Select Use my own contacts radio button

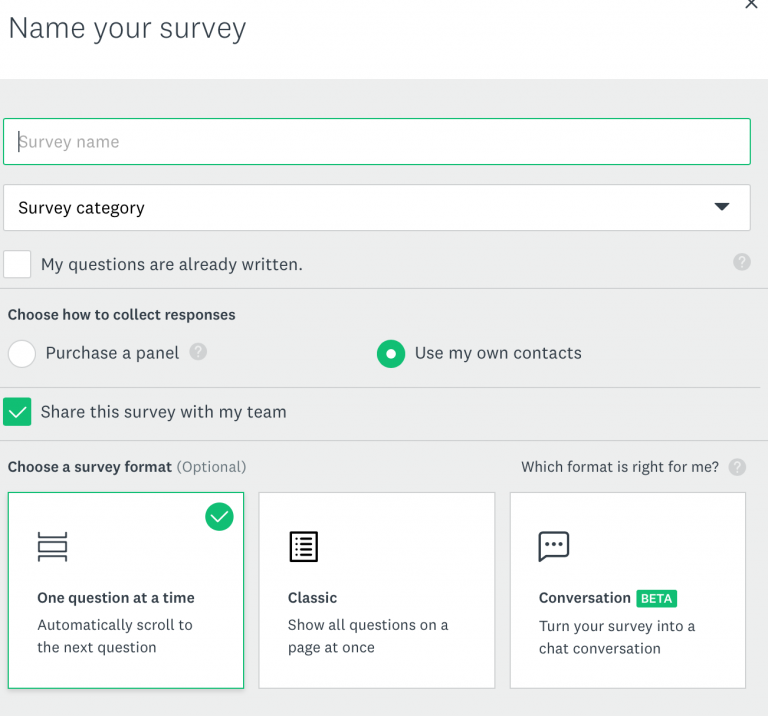point(391,353)
